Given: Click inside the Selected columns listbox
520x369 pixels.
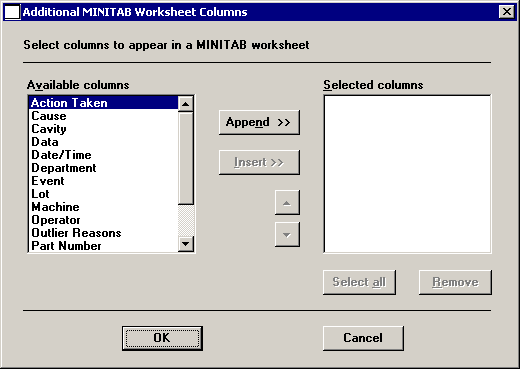Looking at the screenshot, I should point(407,174).
